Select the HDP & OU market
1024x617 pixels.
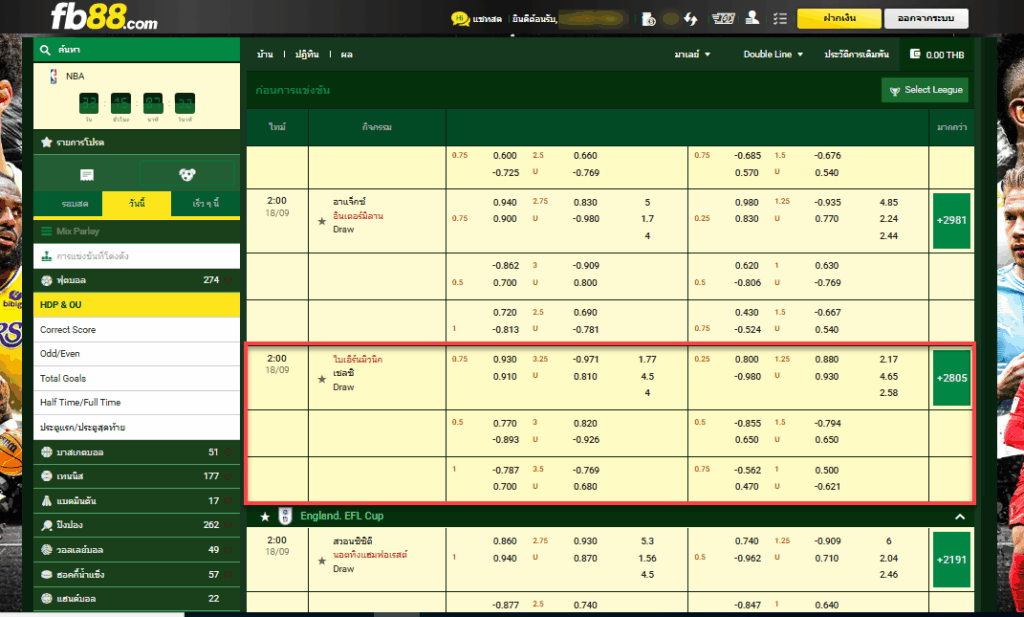point(136,305)
